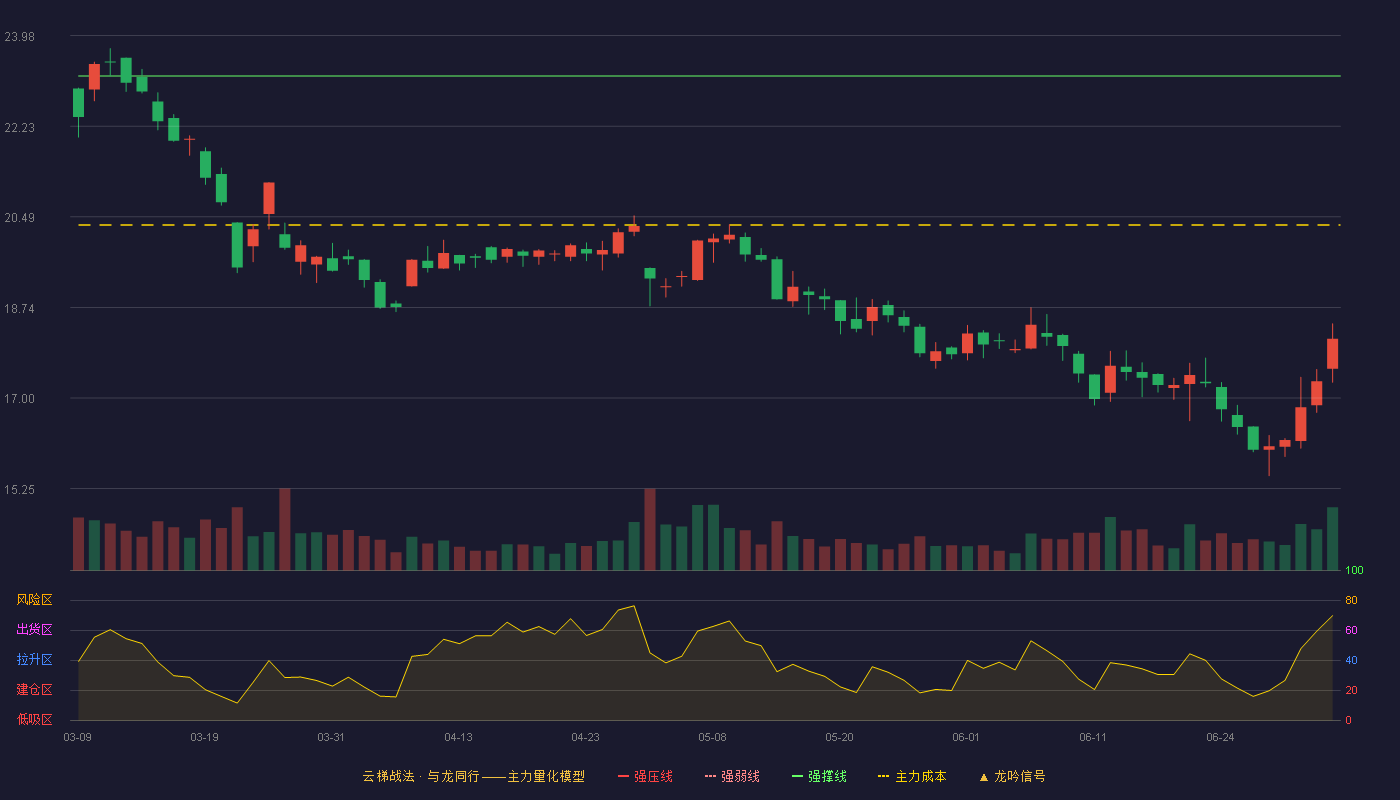Select the first green candlestick at 03-09
The image size is (1400, 800).
pyautogui.click(x=78, y=103)
